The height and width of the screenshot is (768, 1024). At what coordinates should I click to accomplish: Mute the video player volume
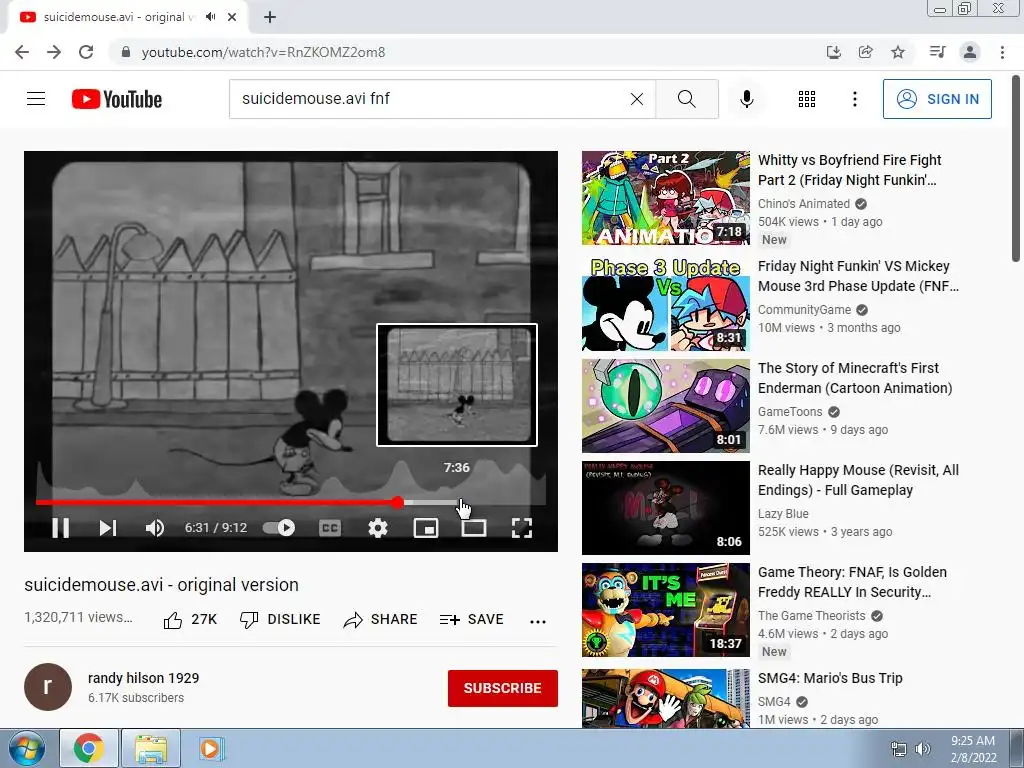(155, 528)
